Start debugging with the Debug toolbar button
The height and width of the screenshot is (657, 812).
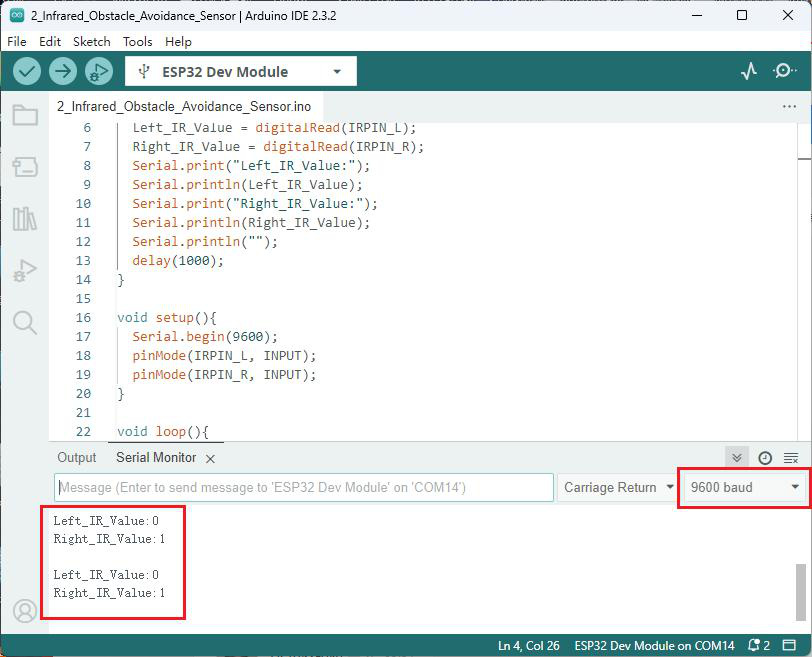click(x=99, y=71)
